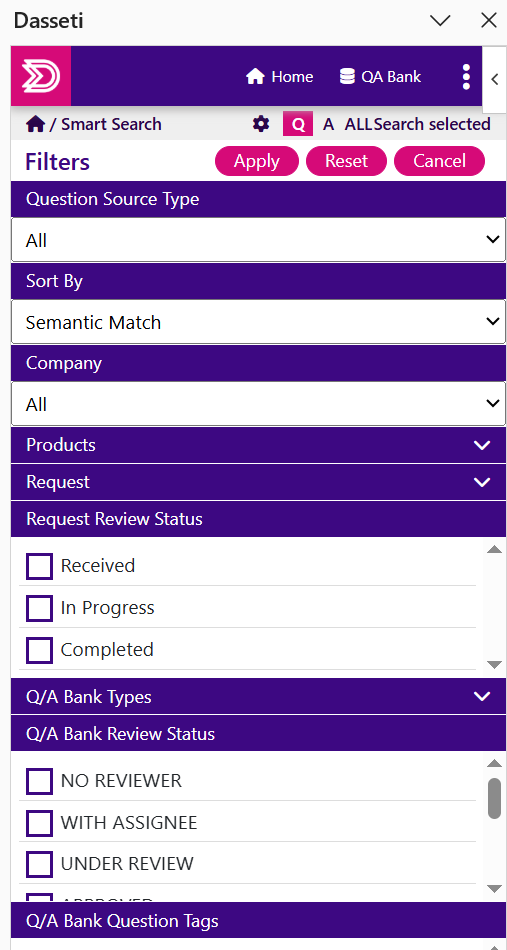Reset all filters

coord(346,161)
